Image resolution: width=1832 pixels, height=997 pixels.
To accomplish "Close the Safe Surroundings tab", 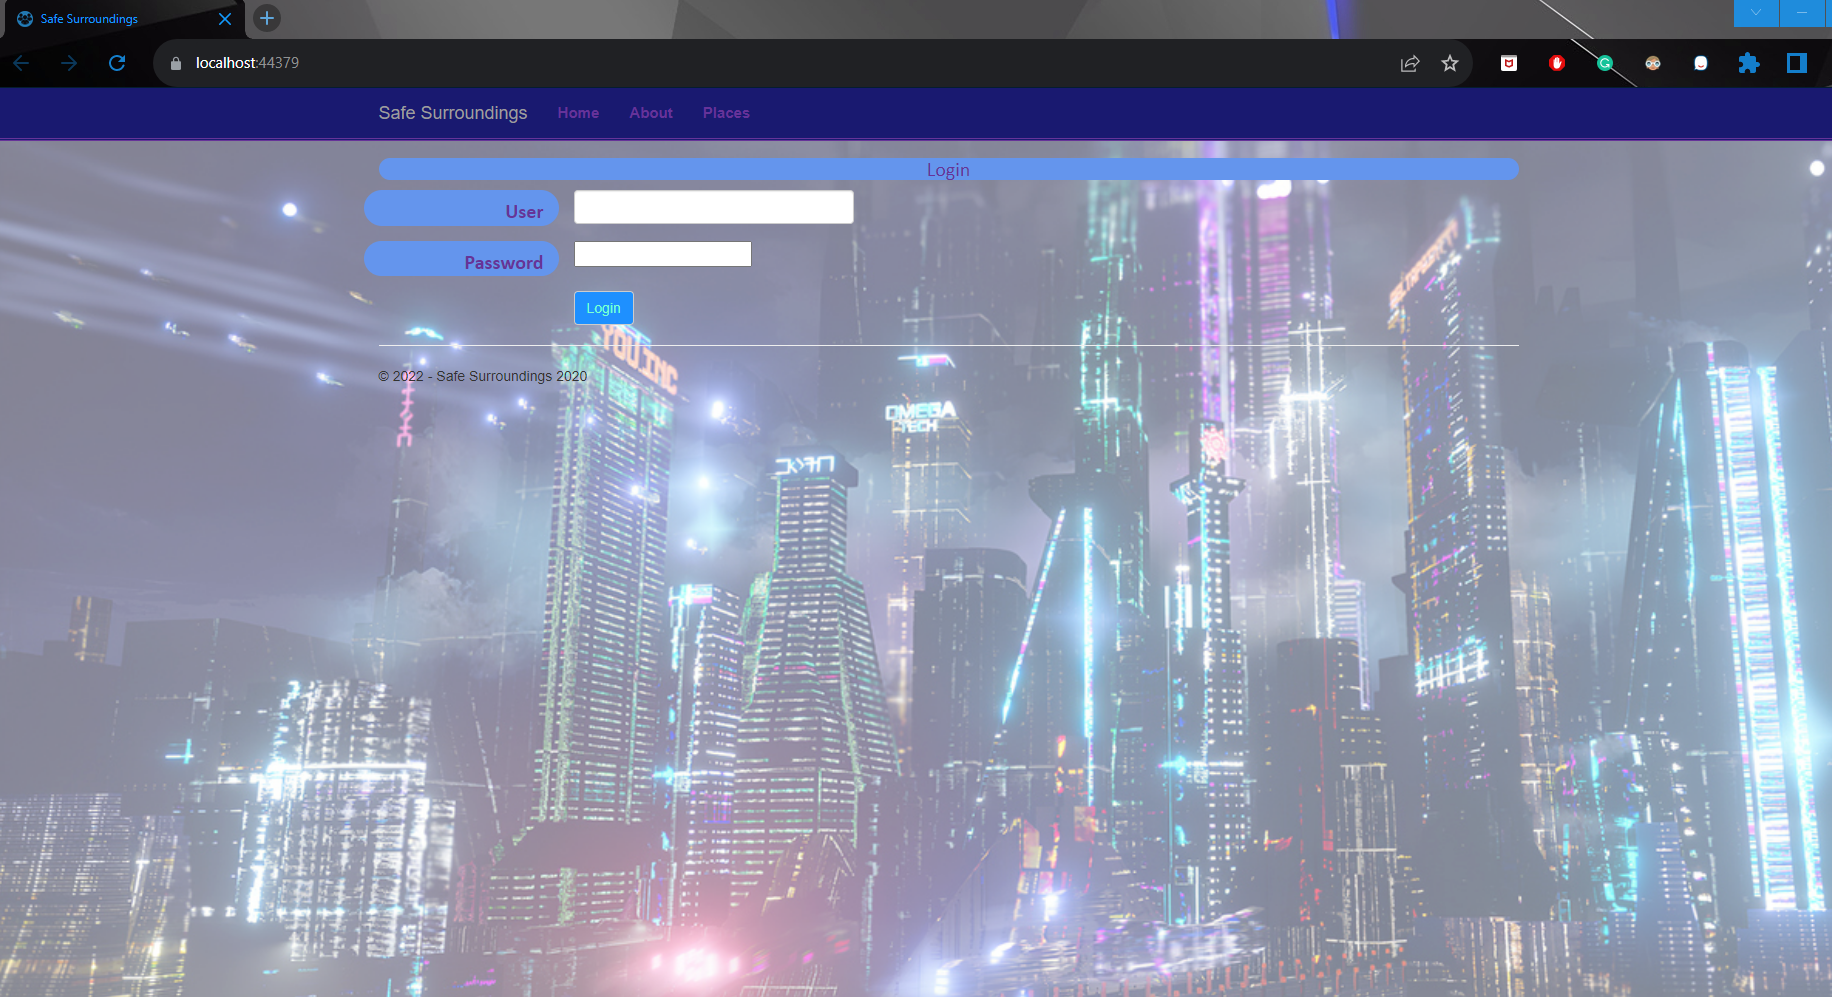I will (225, 19).
